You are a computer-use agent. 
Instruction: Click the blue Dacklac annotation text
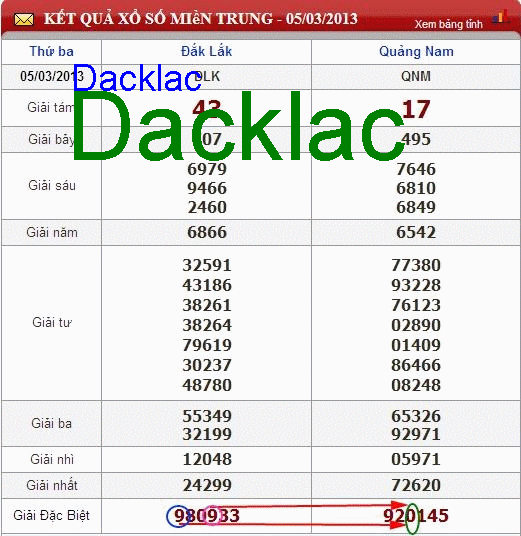tap(137, 78)
